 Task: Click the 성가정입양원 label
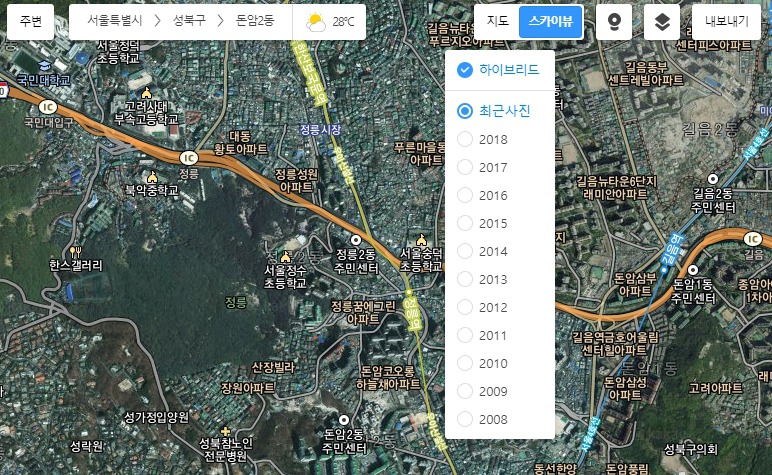156,417
